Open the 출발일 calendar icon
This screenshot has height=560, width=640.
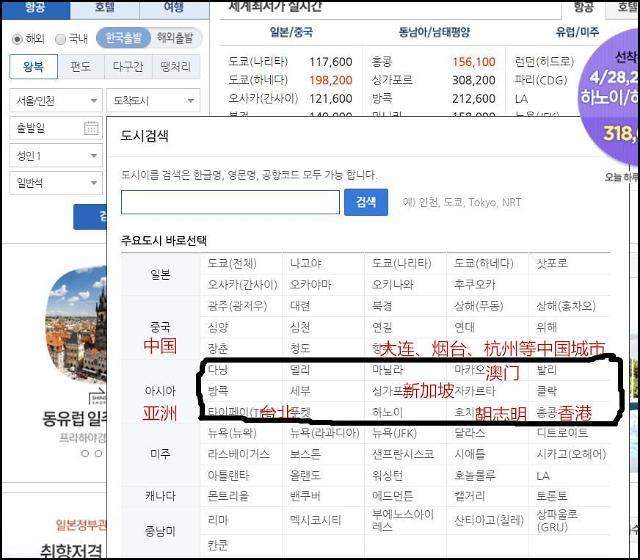pyautogui.click(x=91, y=128)
